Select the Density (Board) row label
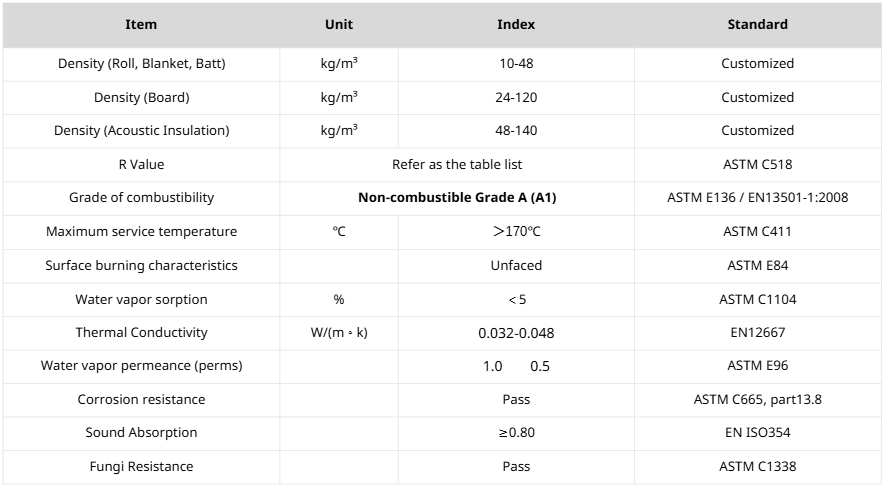Viewport: 885px width, 488px height. point(141,97)
